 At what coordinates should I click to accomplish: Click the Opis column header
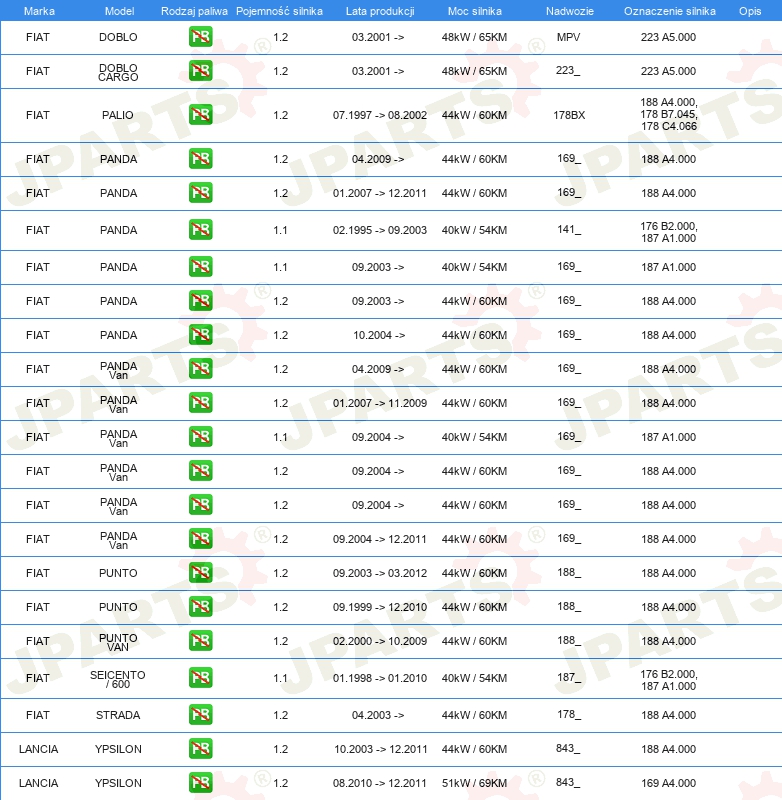[750, 11]
